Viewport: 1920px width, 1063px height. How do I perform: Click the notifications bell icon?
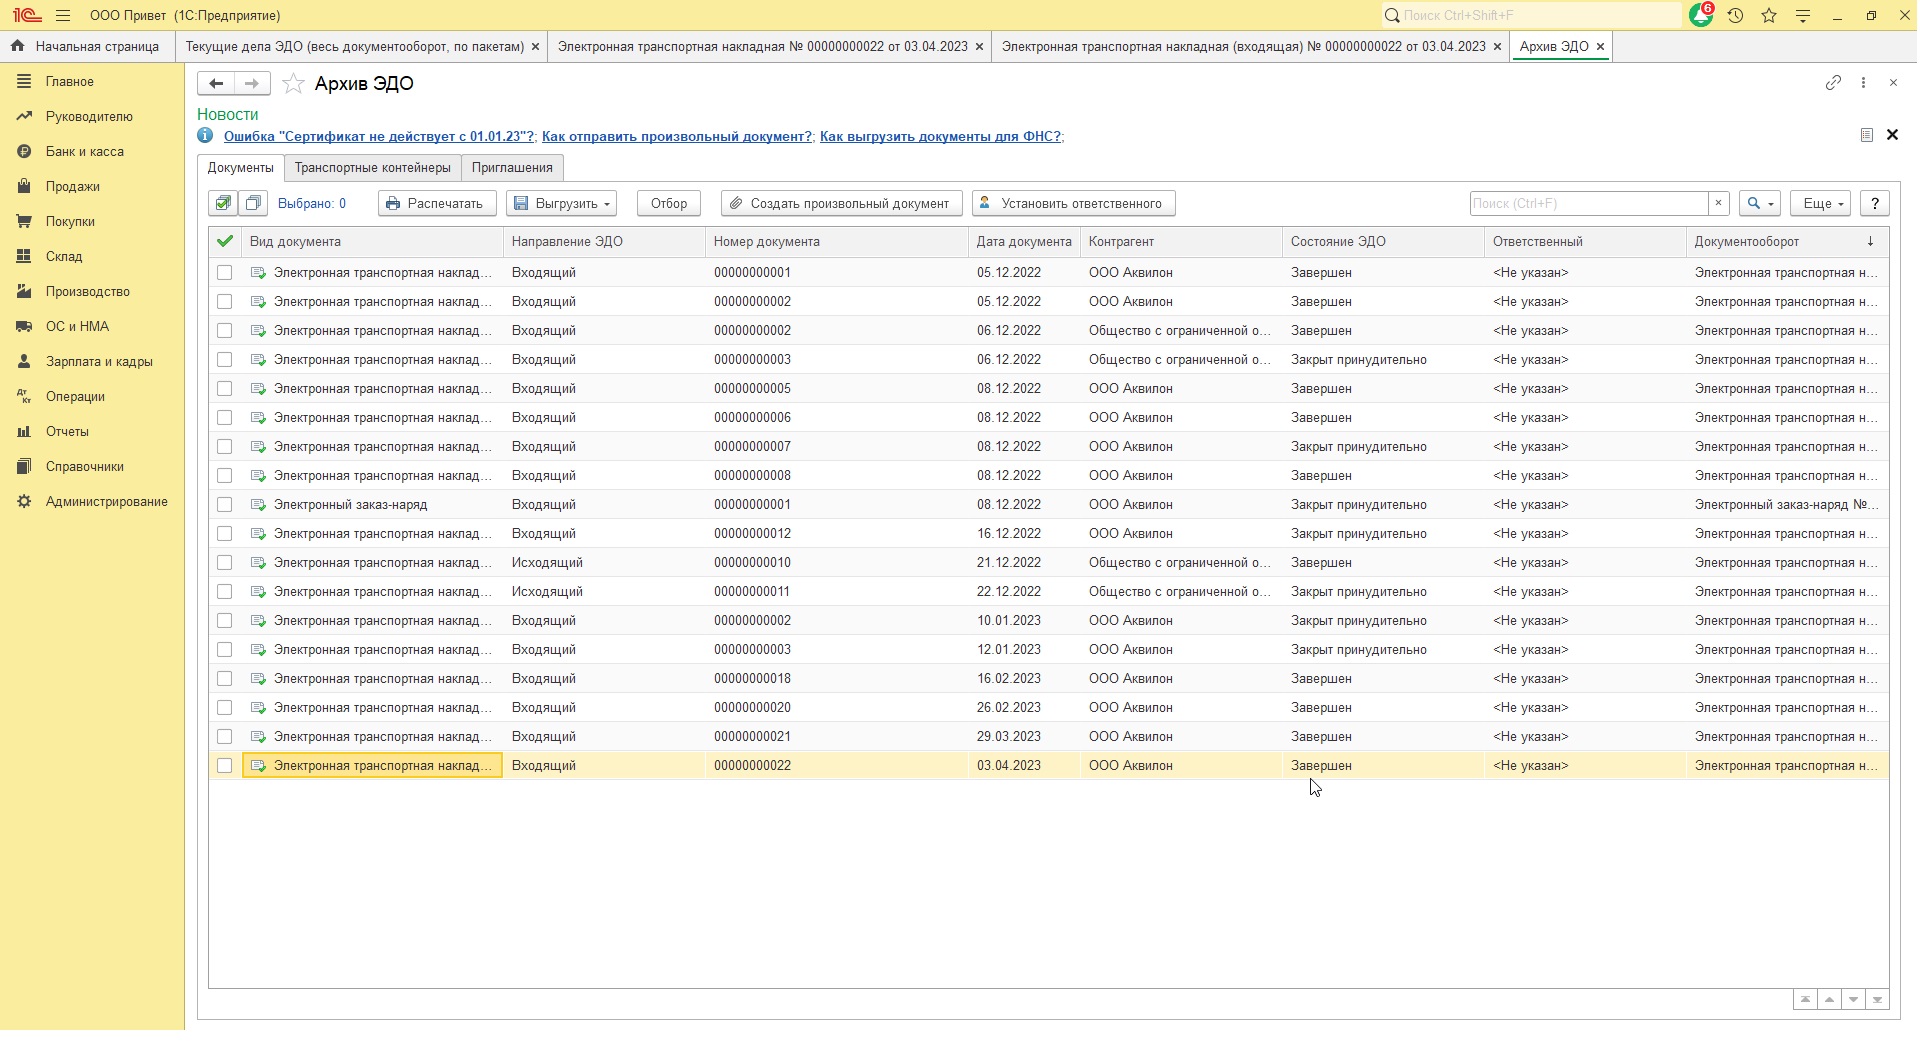pyautogui.click(x=1700, y=15)
